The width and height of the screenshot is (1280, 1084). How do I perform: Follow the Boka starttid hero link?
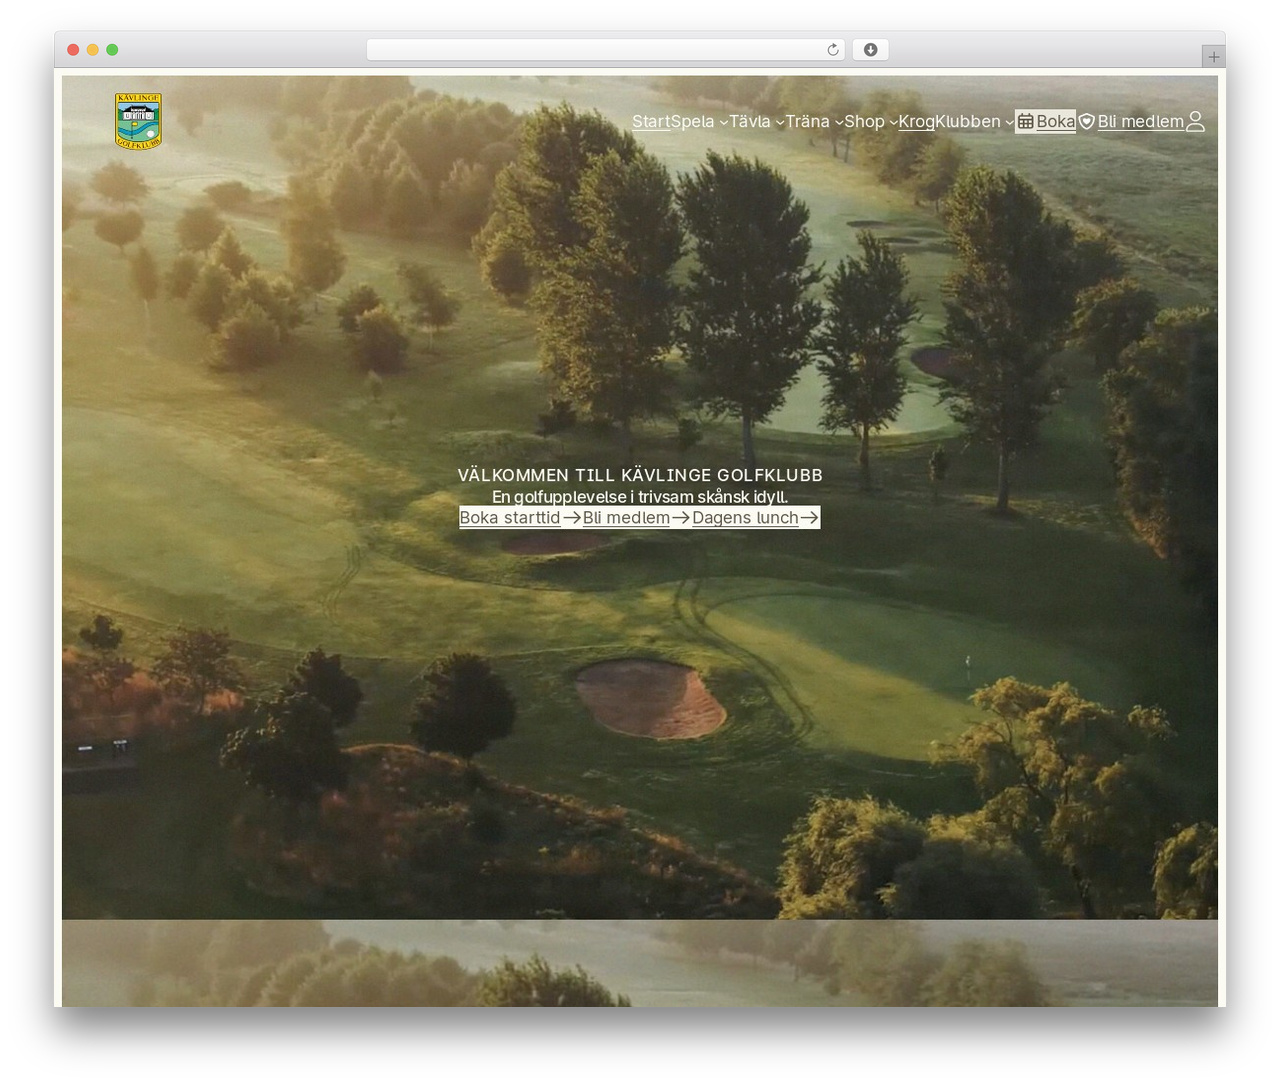(x=521, y=518)
